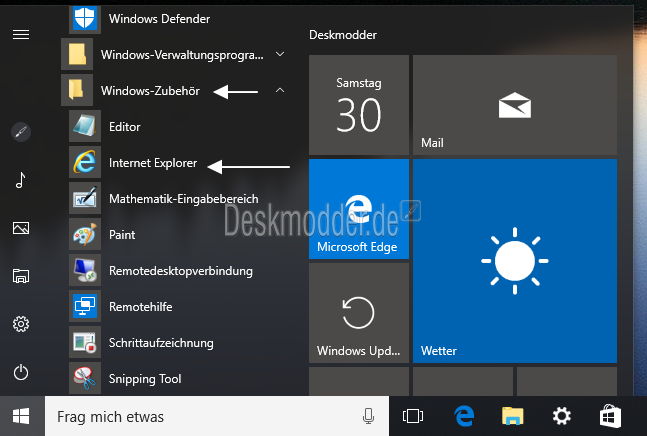The image size is (647, 436).
Task: Open the Windows Update tile
Action: click(x=359, y=313)
